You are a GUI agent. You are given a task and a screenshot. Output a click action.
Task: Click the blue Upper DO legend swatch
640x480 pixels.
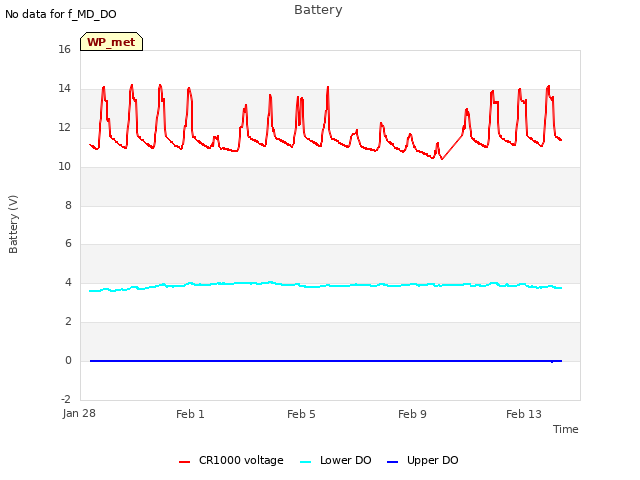coord(392,462)
